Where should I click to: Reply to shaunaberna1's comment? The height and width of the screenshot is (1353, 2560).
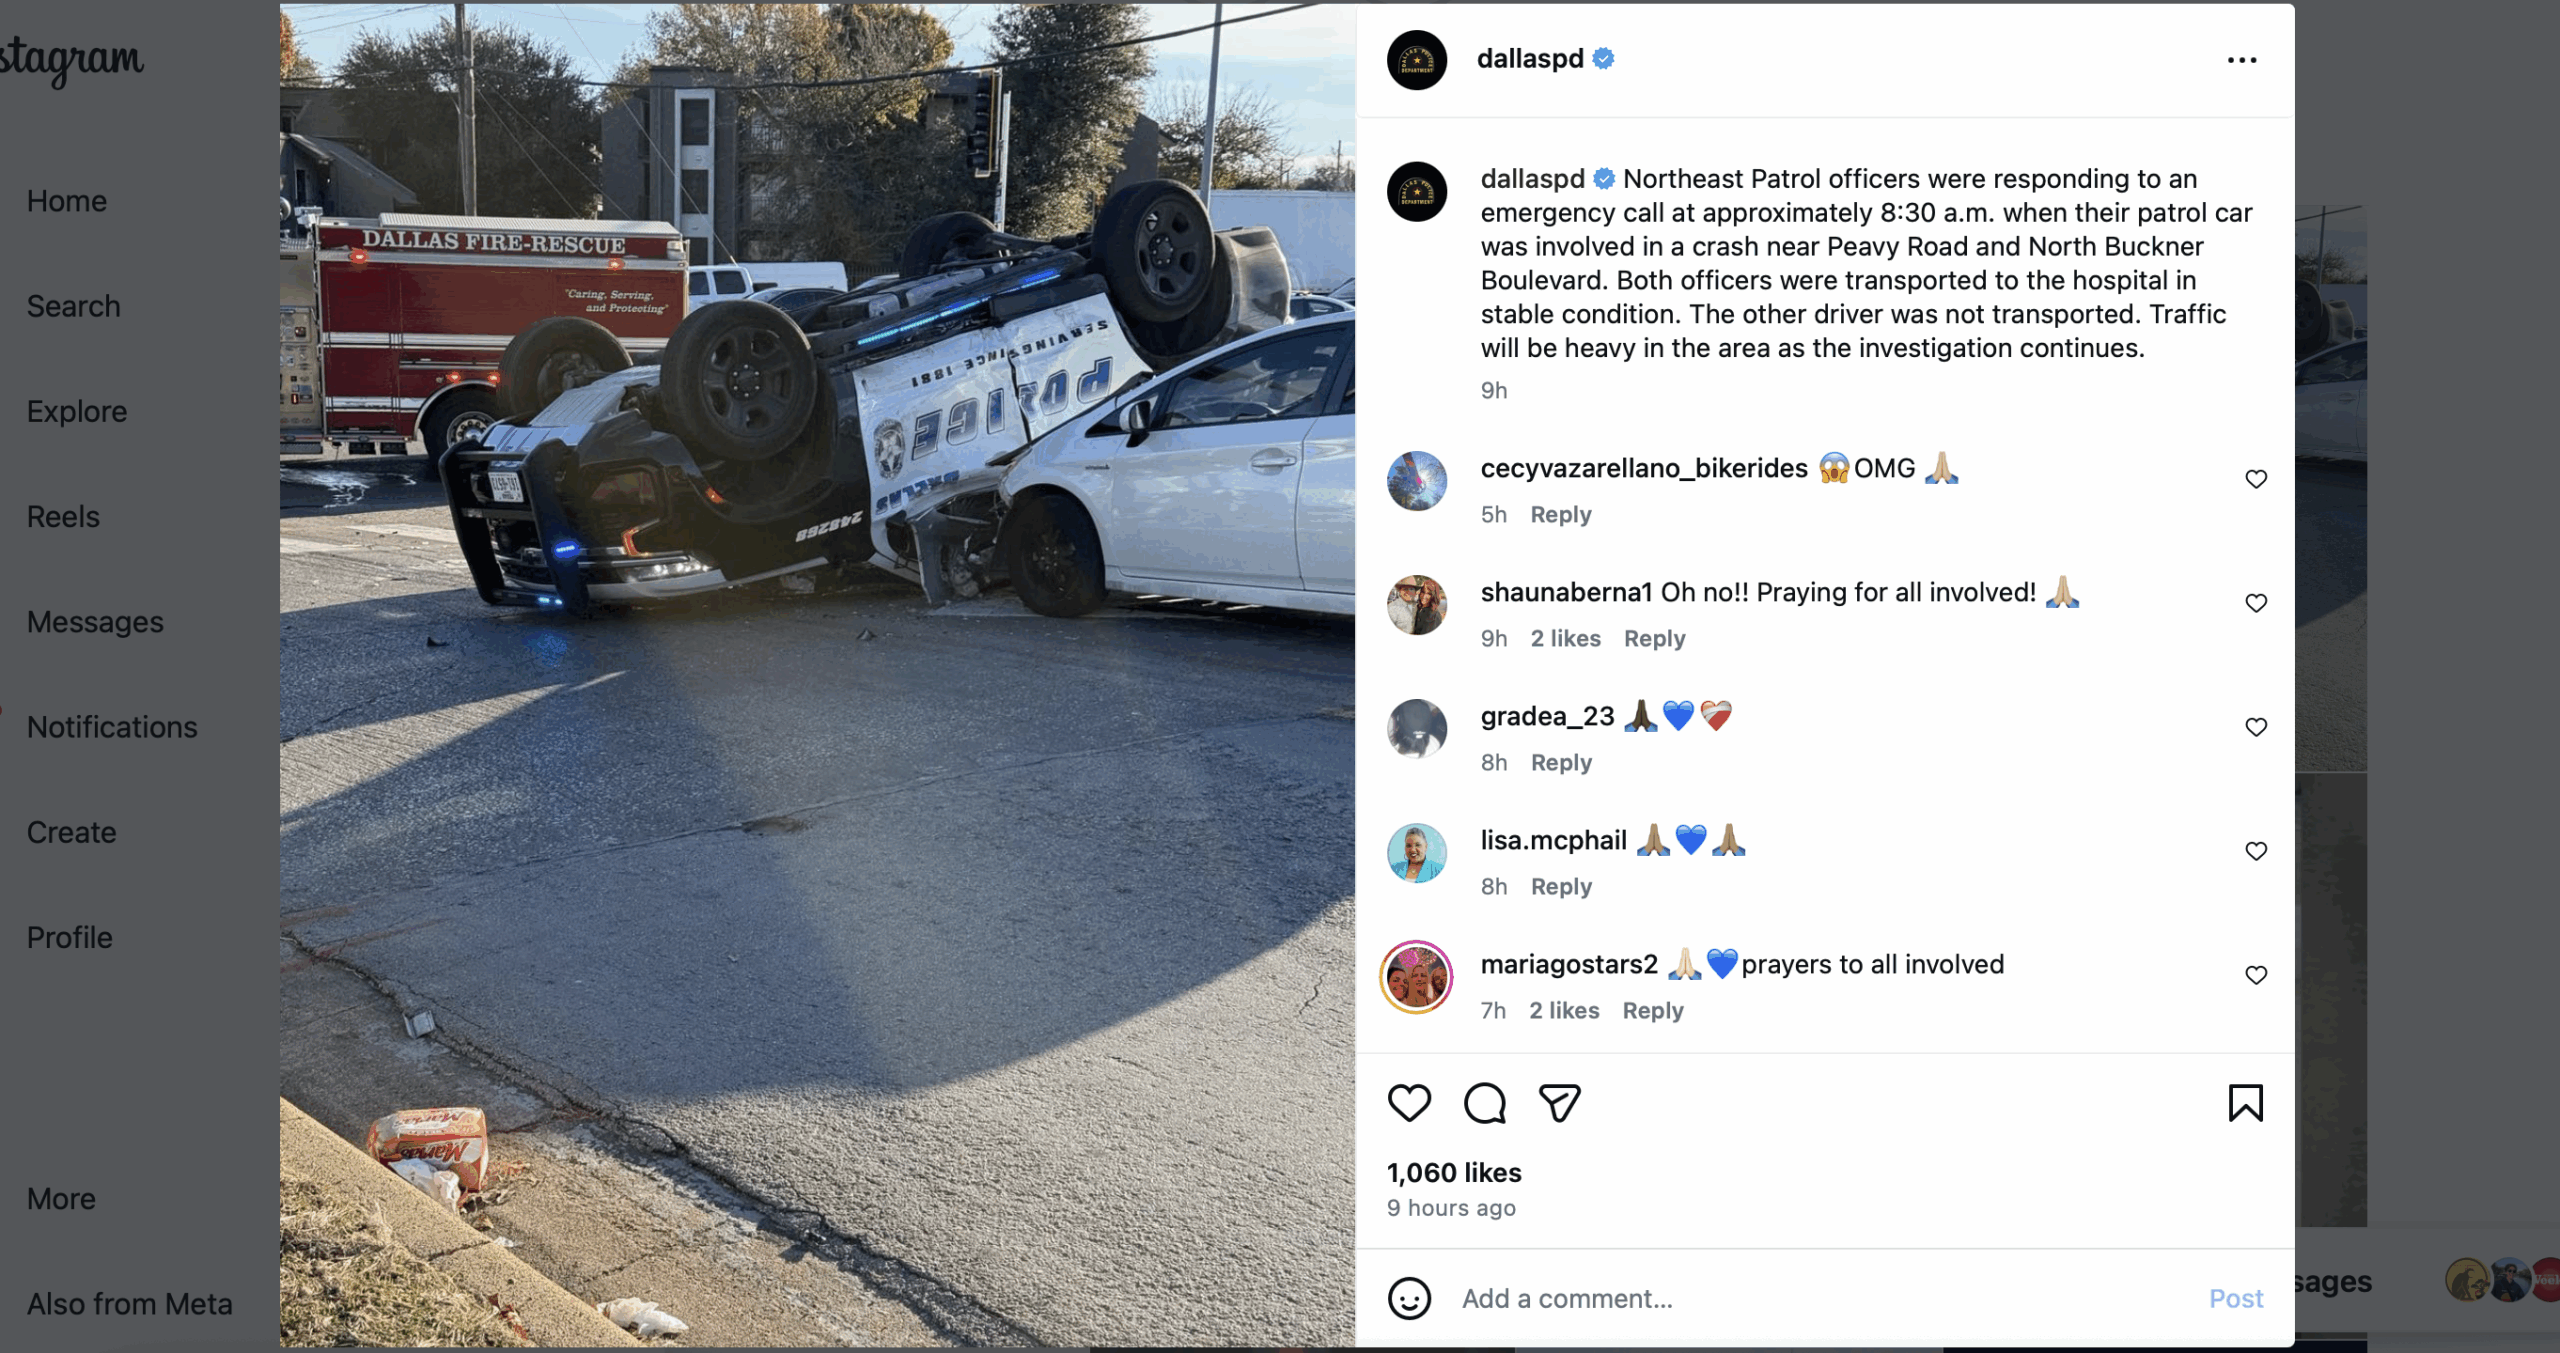click(x=1654, y=638)
